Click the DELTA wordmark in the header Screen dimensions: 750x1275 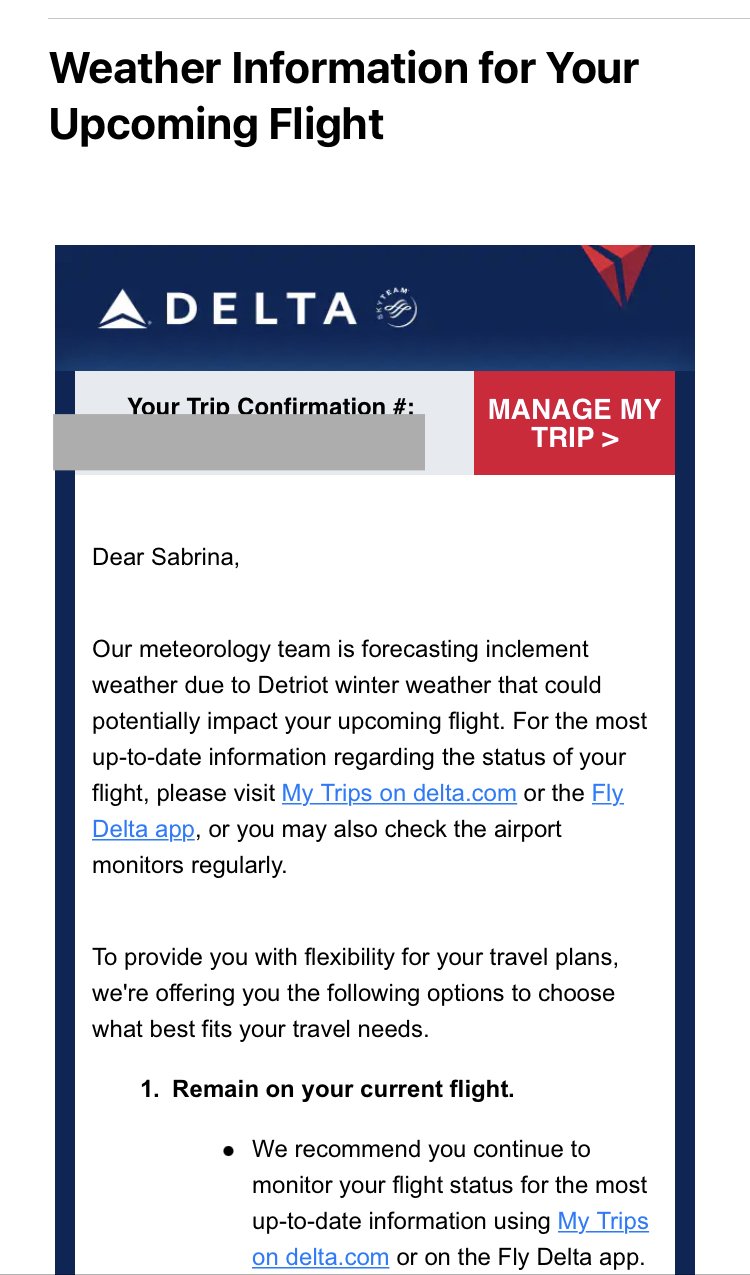point(261,309)
